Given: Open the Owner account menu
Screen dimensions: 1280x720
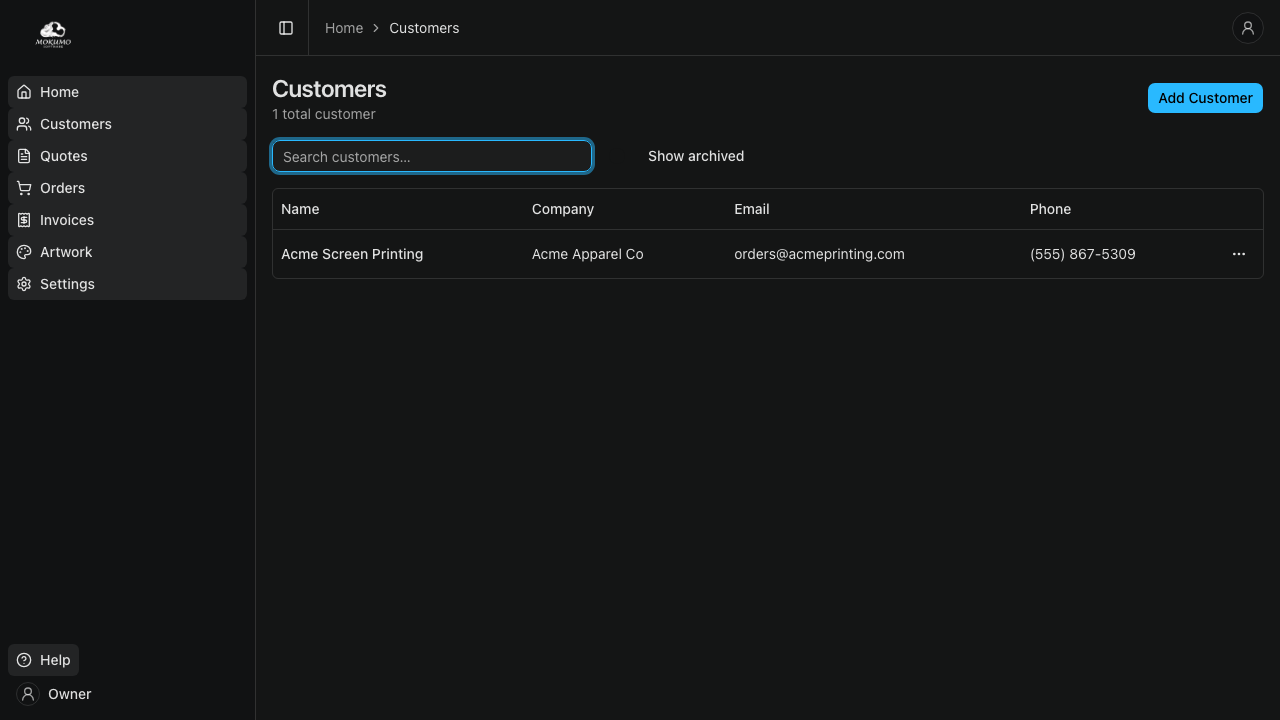Looking at the screenshot, I should 56,694.
